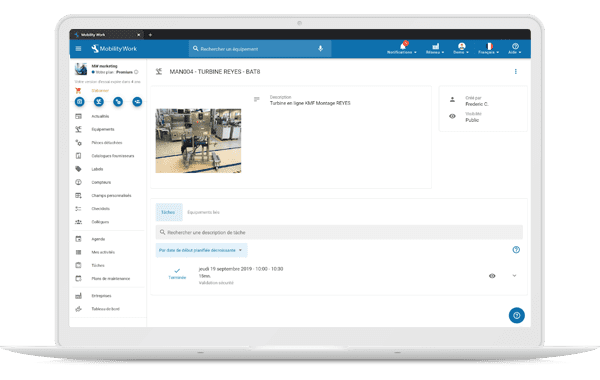Click the equipment search field in header
The width and height of the screenshot is (600, 380).
click(260, 49)
